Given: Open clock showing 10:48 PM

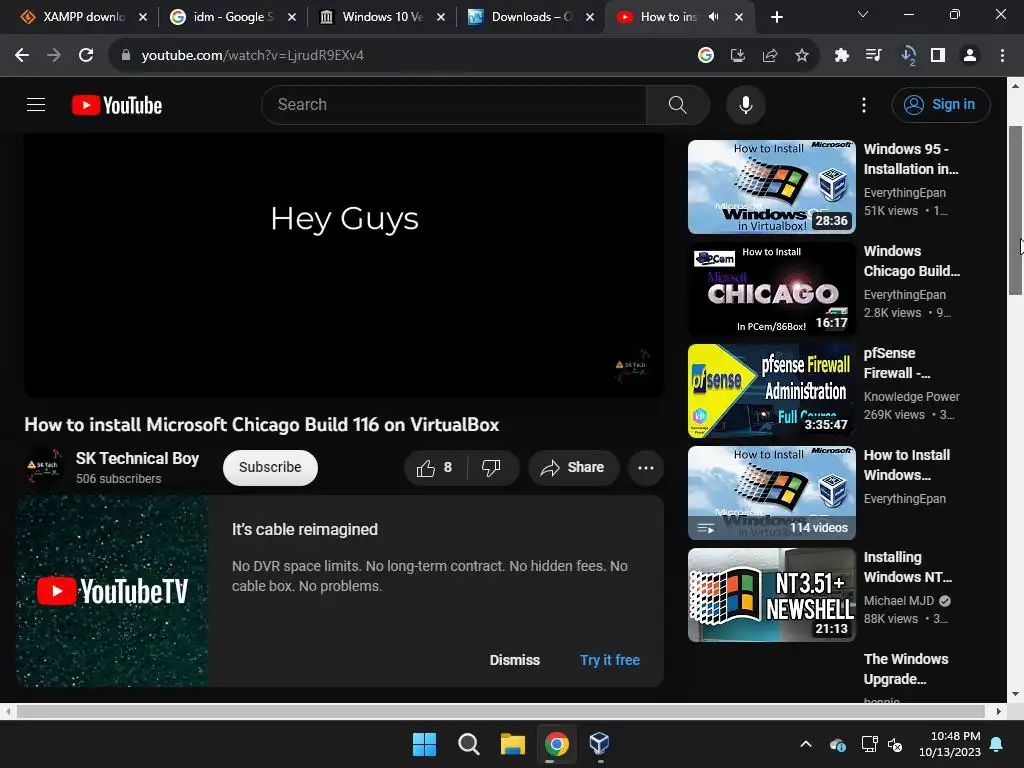Looking at the screenshot, I should pos(950,744).
